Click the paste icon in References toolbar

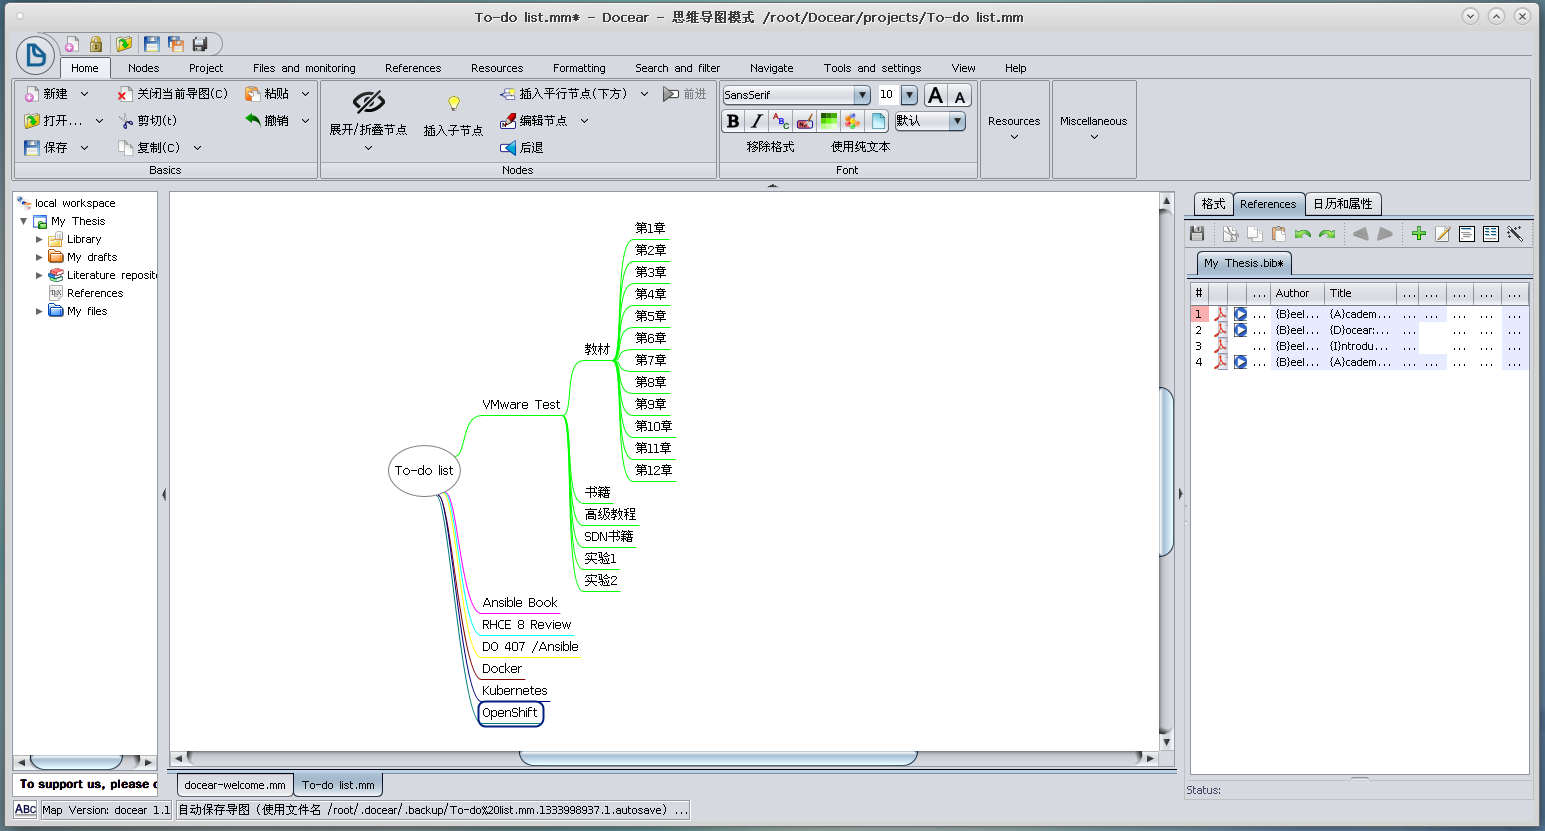point(1278,234)
